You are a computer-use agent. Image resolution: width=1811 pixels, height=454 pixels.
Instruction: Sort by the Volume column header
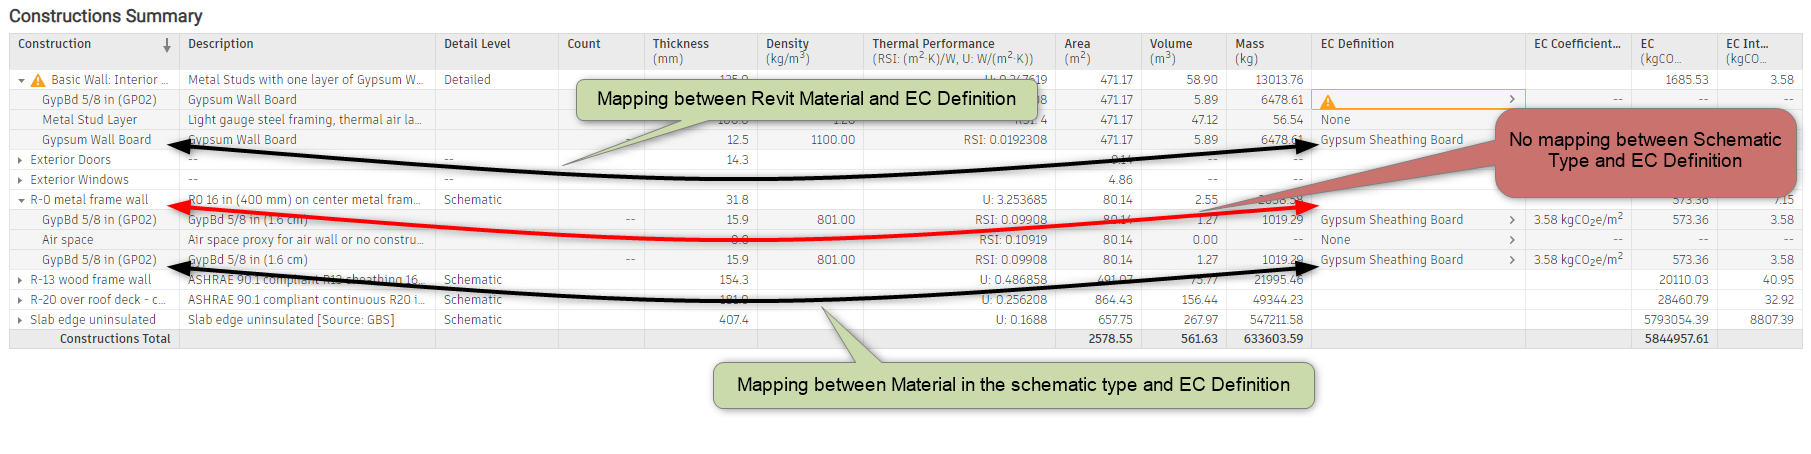pos(1184,51)
